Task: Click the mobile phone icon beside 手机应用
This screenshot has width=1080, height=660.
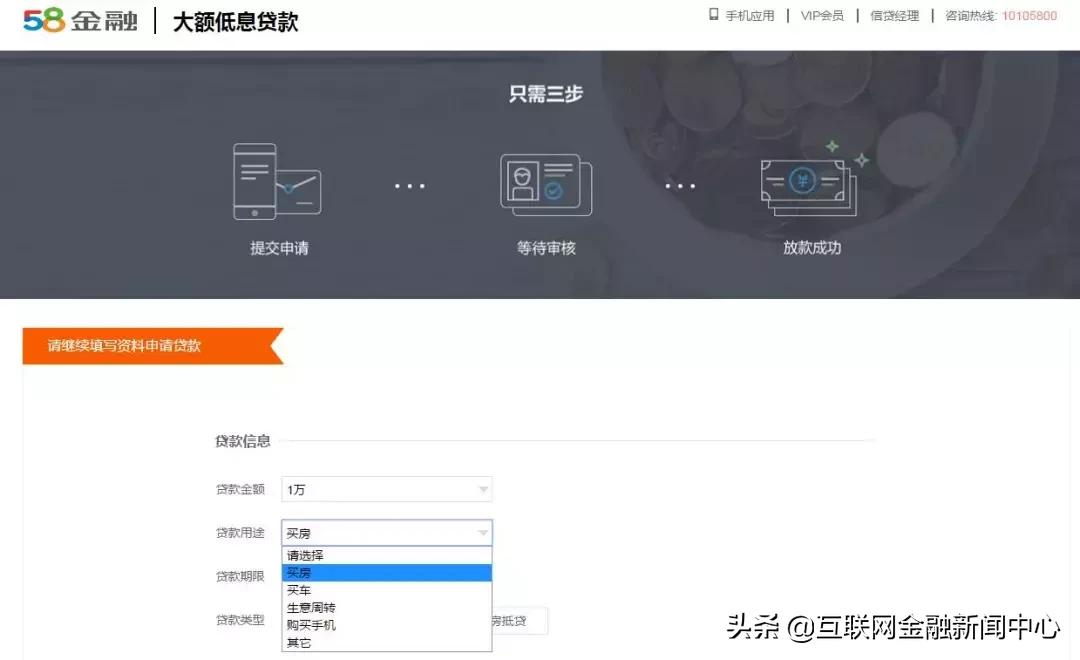Action: [712, 15]
